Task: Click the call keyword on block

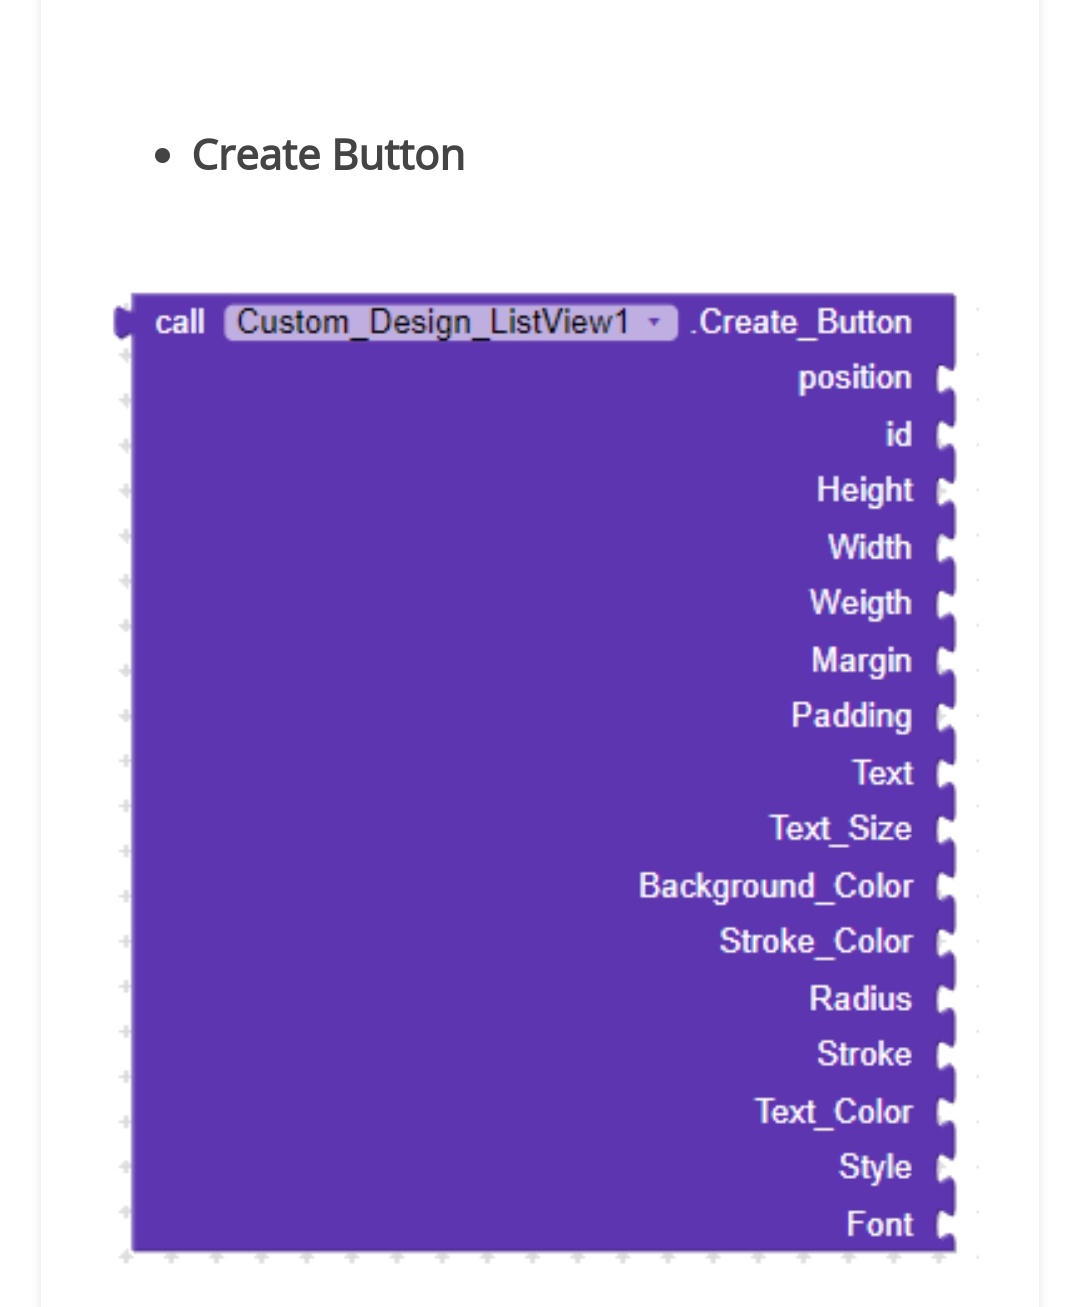Action: 180,322
